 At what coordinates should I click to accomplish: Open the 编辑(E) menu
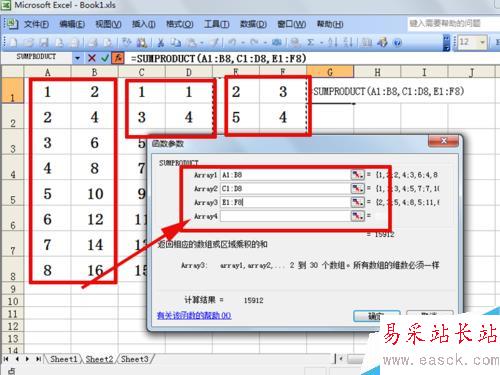click(x=72, y=24)
